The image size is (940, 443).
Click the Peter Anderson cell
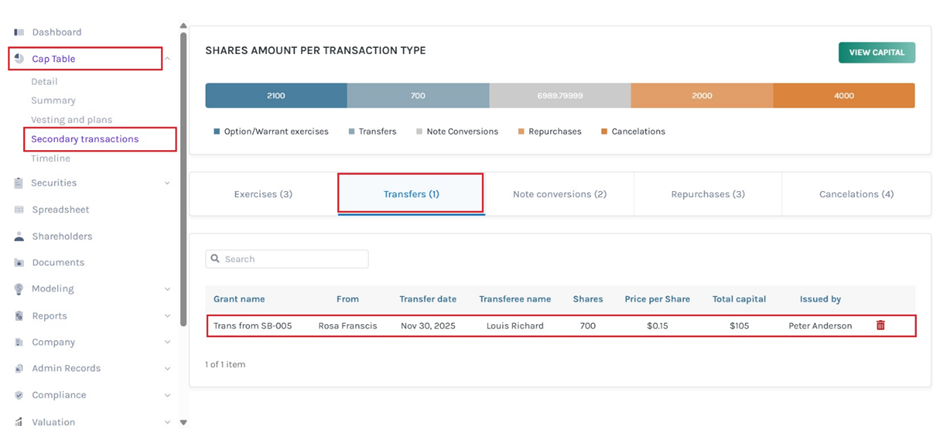(820, 326)
